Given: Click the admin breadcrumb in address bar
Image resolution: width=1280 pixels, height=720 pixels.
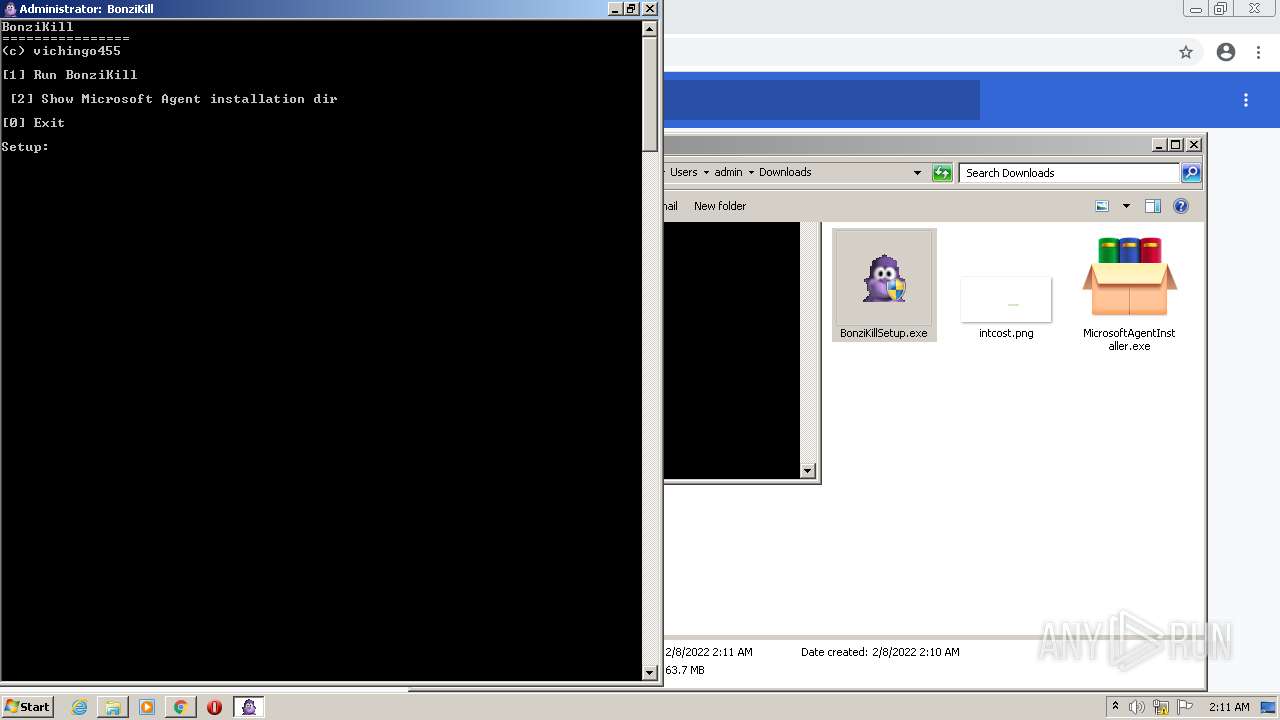Looking at the screenshot, I should tap(728, 172).
